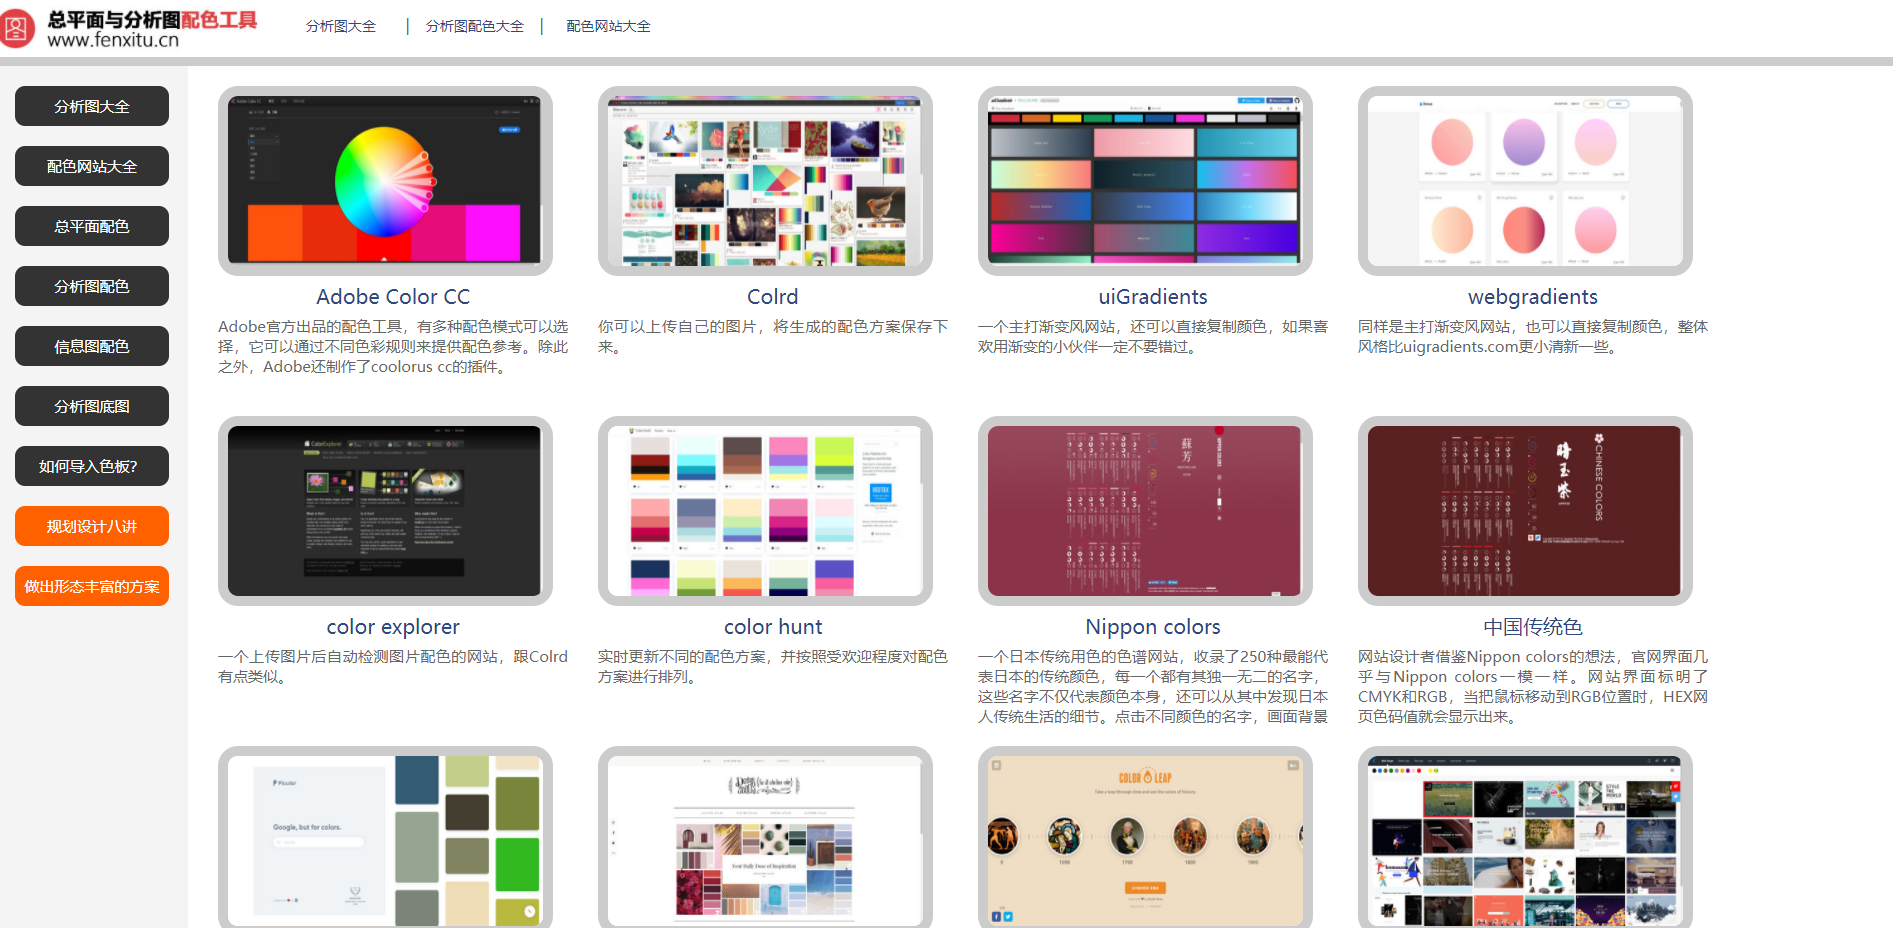This screenshot has height=928, width=1893.
Task: Click the 中国传统色 title link
Action: coord(1533,627)
